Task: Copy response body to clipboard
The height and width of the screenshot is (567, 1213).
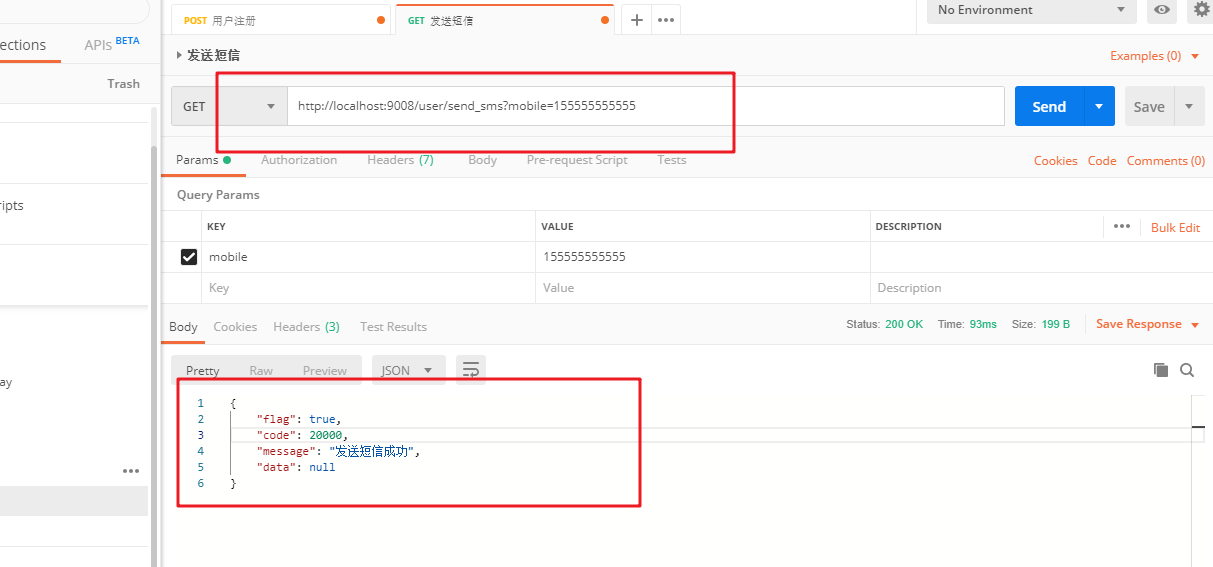Action: (x=1161, y=370)
